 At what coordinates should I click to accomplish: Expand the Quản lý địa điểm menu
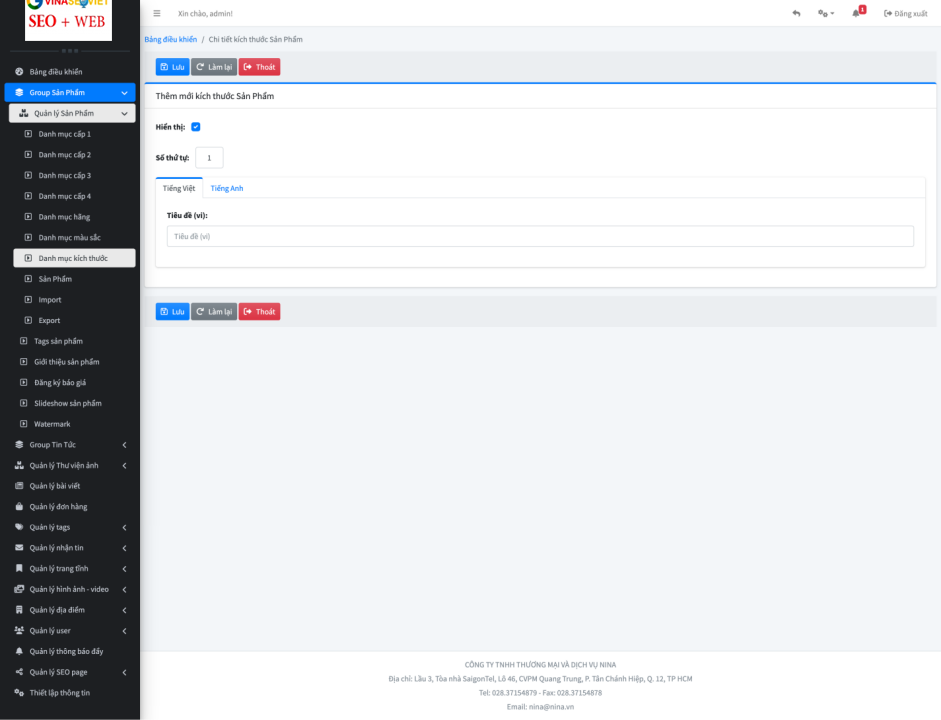click(x=70, y=610)
